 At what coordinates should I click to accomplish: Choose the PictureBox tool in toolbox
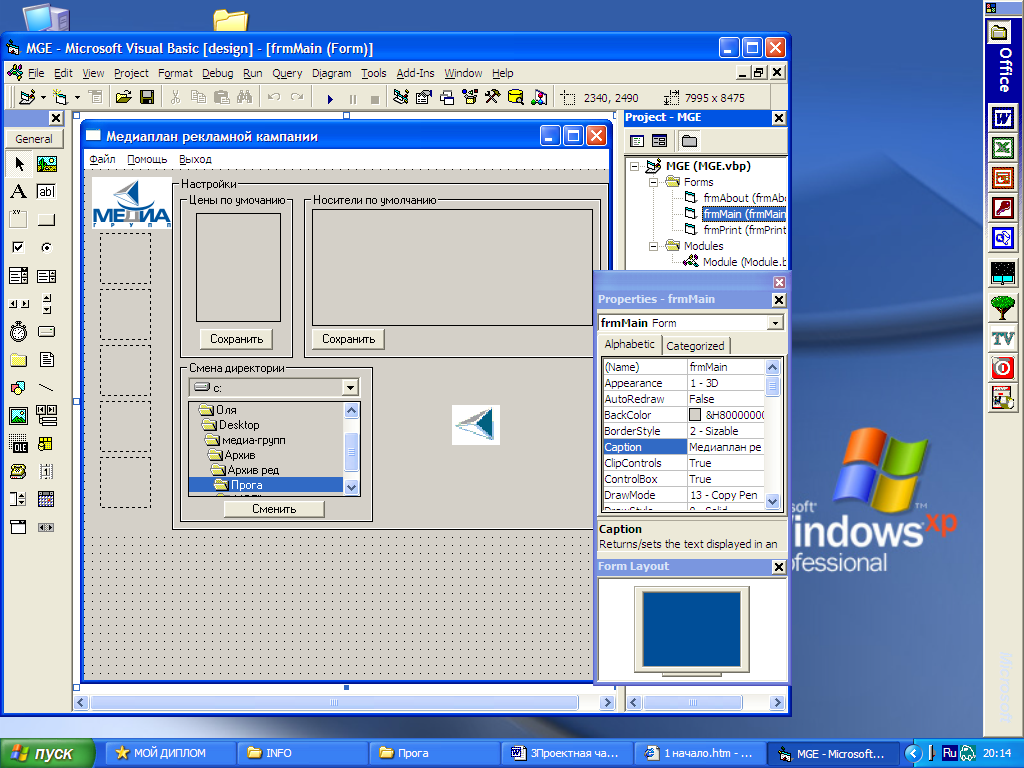[x=46, y=164]
